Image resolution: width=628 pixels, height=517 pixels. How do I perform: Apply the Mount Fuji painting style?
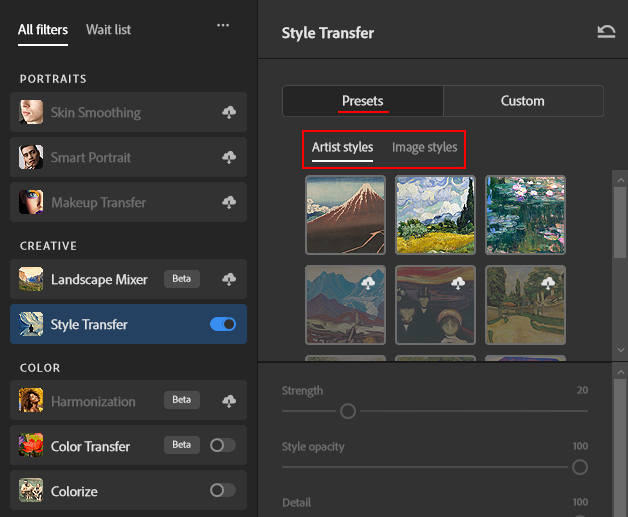click(x=346, y=215)
